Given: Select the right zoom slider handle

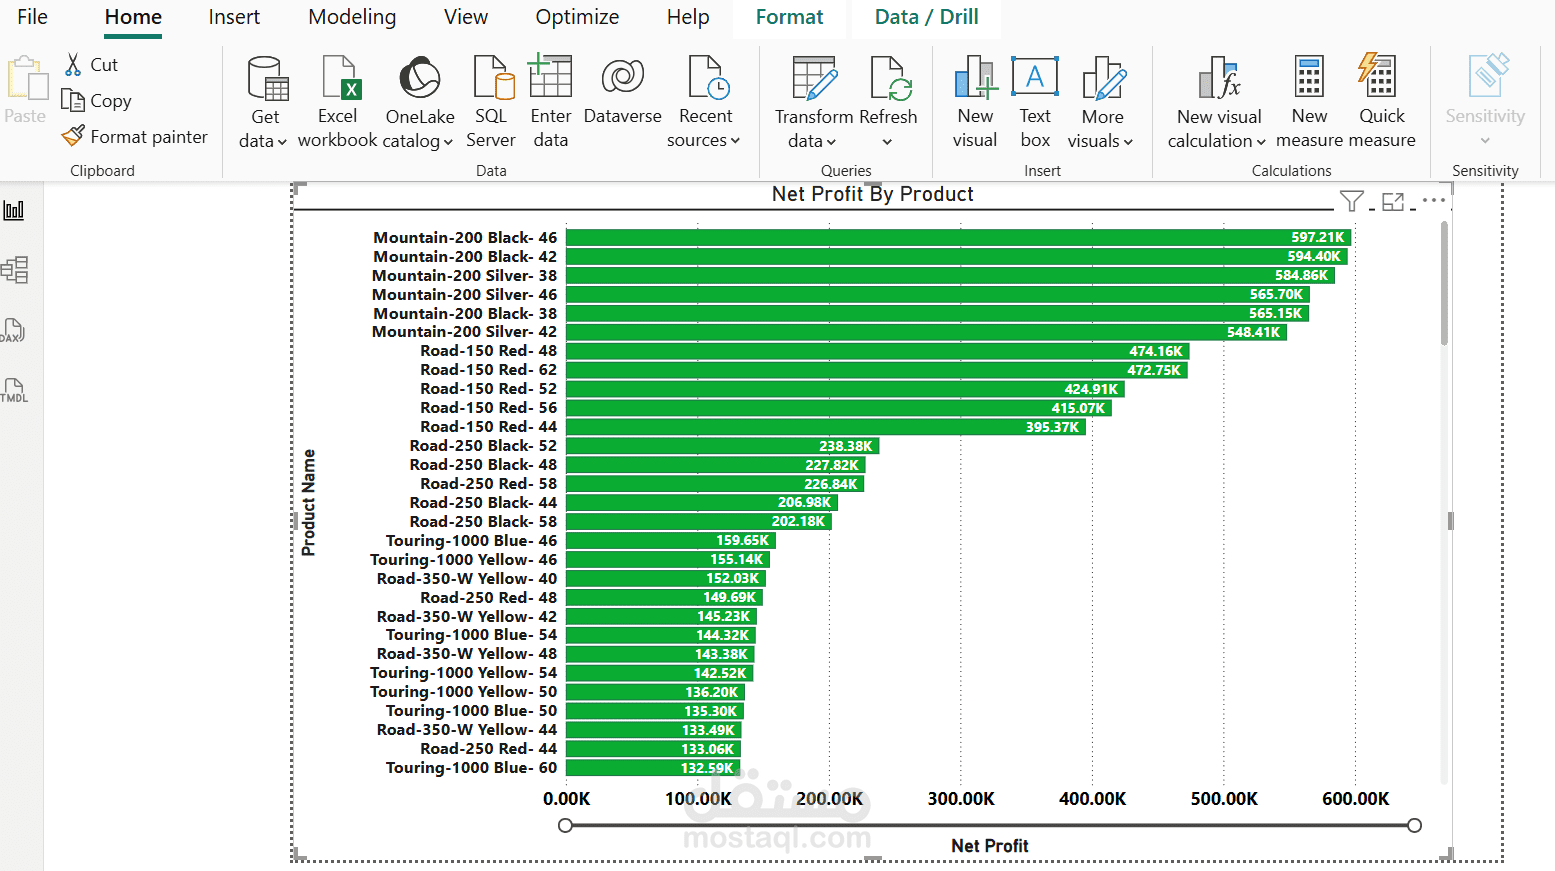Looking at the screenshot, I should (x=1414, y=825).
